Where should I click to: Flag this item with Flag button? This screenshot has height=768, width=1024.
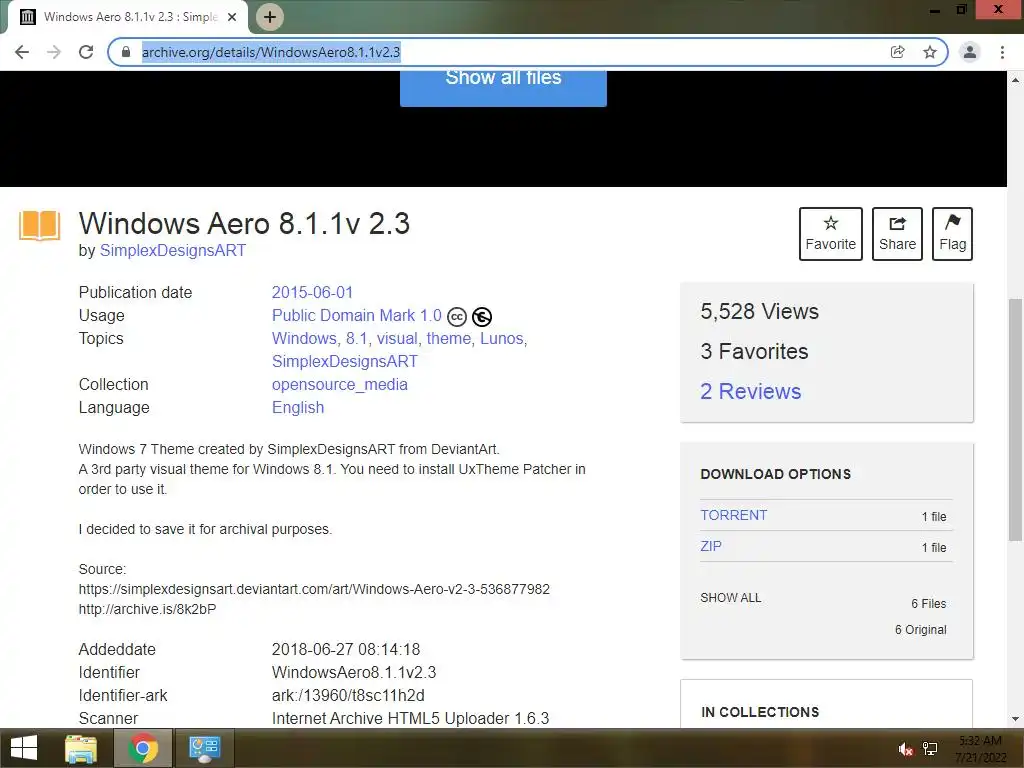tap(953, 234)
